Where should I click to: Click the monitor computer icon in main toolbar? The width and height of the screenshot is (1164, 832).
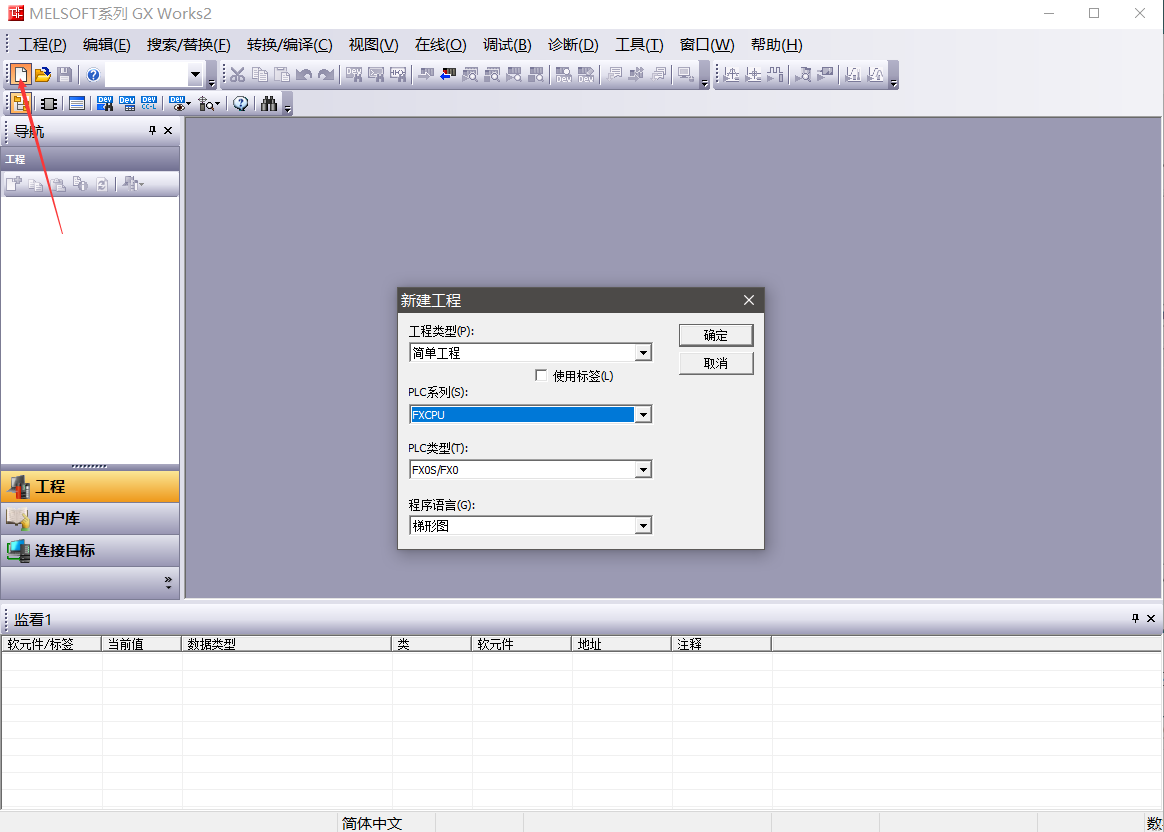[x=685, y=74]
